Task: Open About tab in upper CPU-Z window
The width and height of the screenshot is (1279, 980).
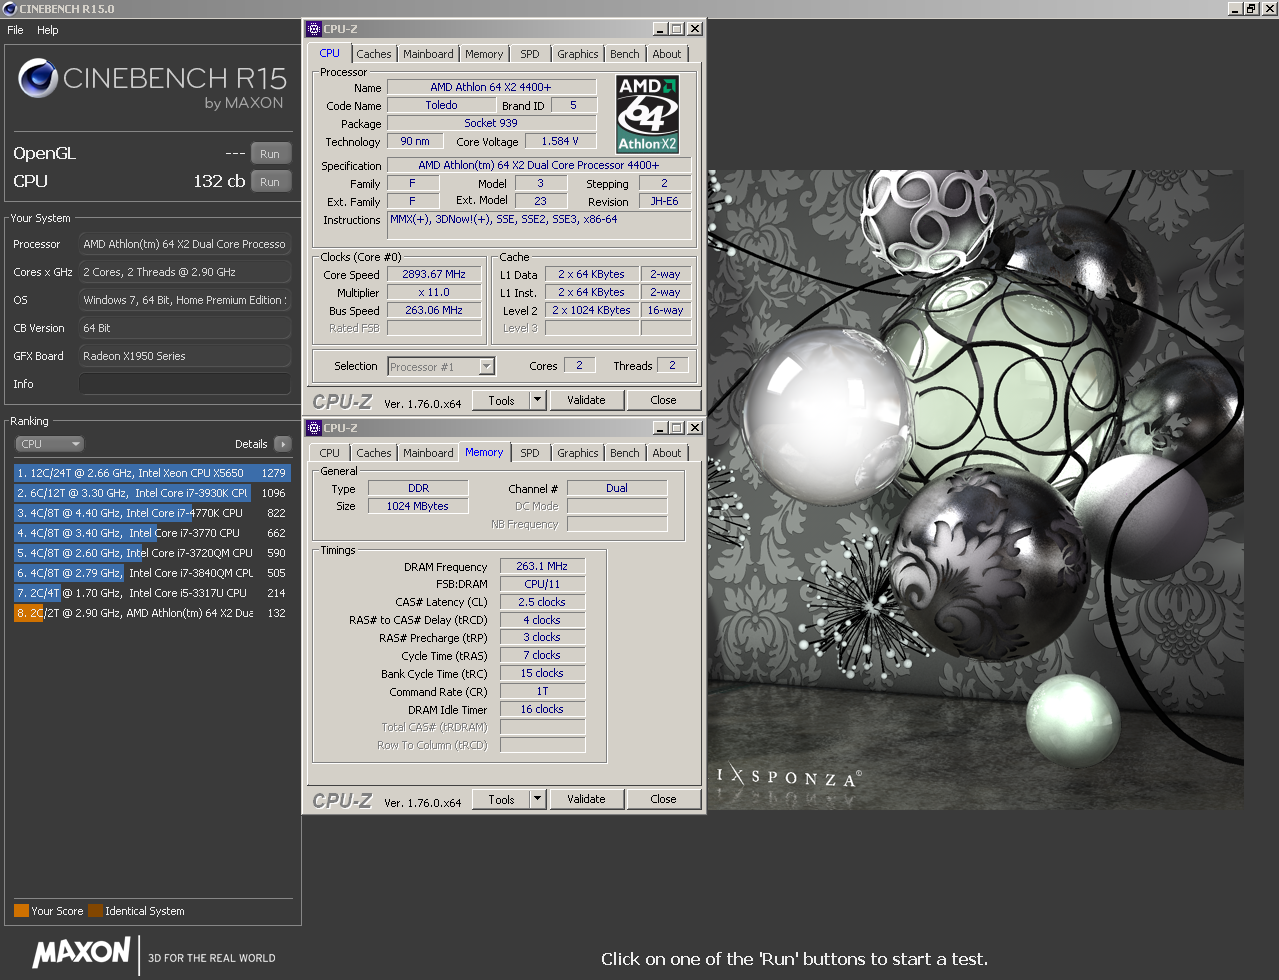Action: point(667,54)
